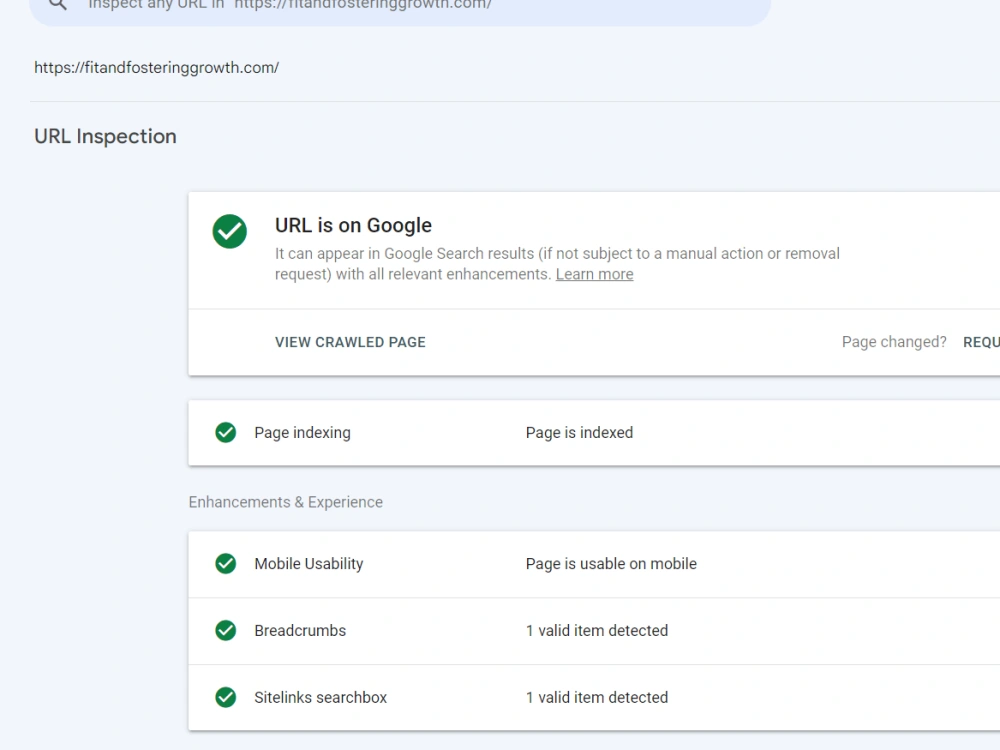
Task: Click the green check beside Page indexing
Action: point(226,432)
